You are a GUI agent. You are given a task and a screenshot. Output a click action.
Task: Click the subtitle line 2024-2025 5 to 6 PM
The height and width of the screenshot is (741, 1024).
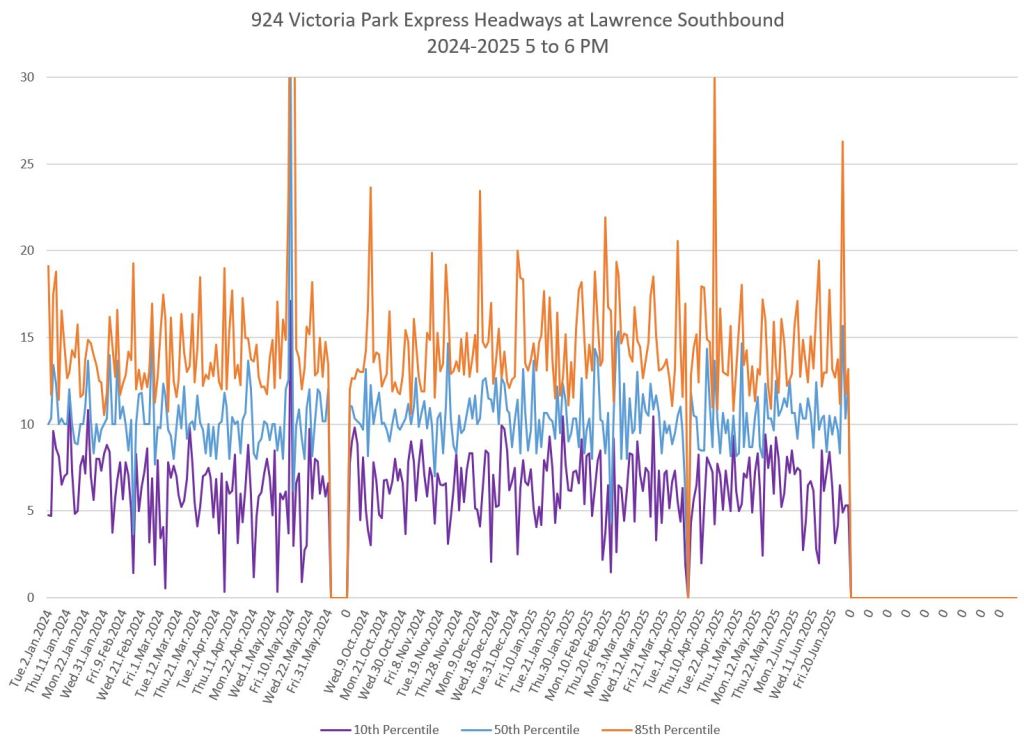(511, 45)
